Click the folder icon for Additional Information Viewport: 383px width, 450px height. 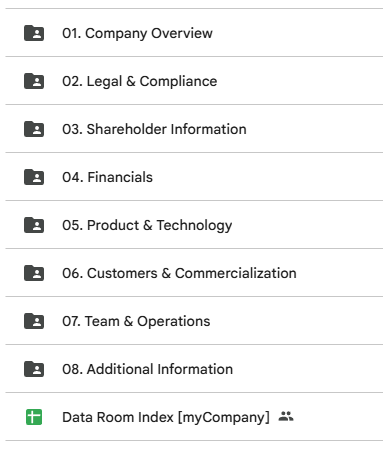[x=34, y=369]
